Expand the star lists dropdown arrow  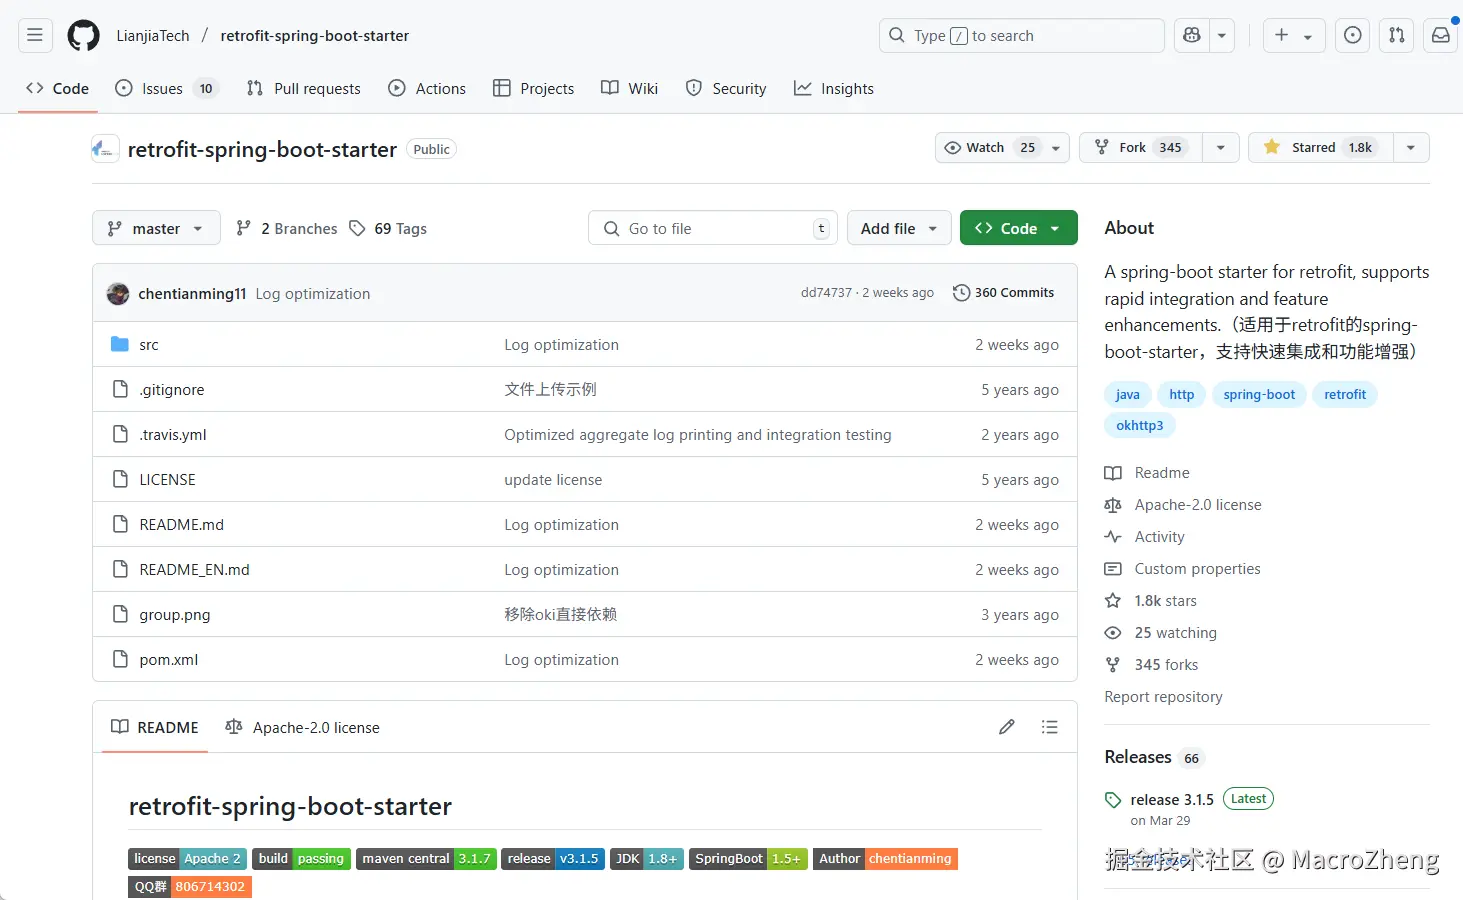[1411, 147]
